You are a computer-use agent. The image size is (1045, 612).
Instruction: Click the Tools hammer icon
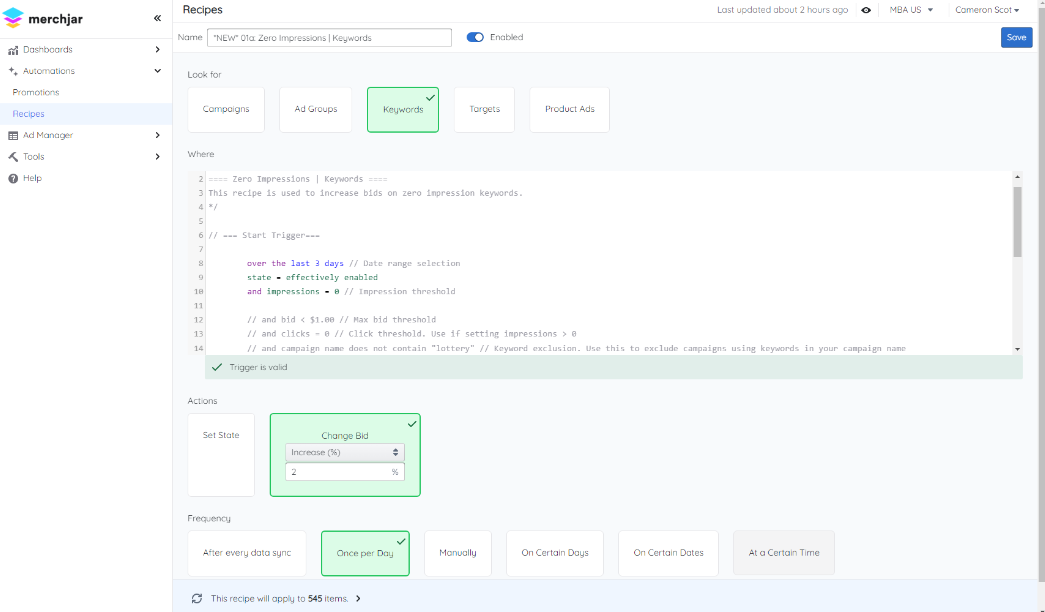(x=13, y=157)
